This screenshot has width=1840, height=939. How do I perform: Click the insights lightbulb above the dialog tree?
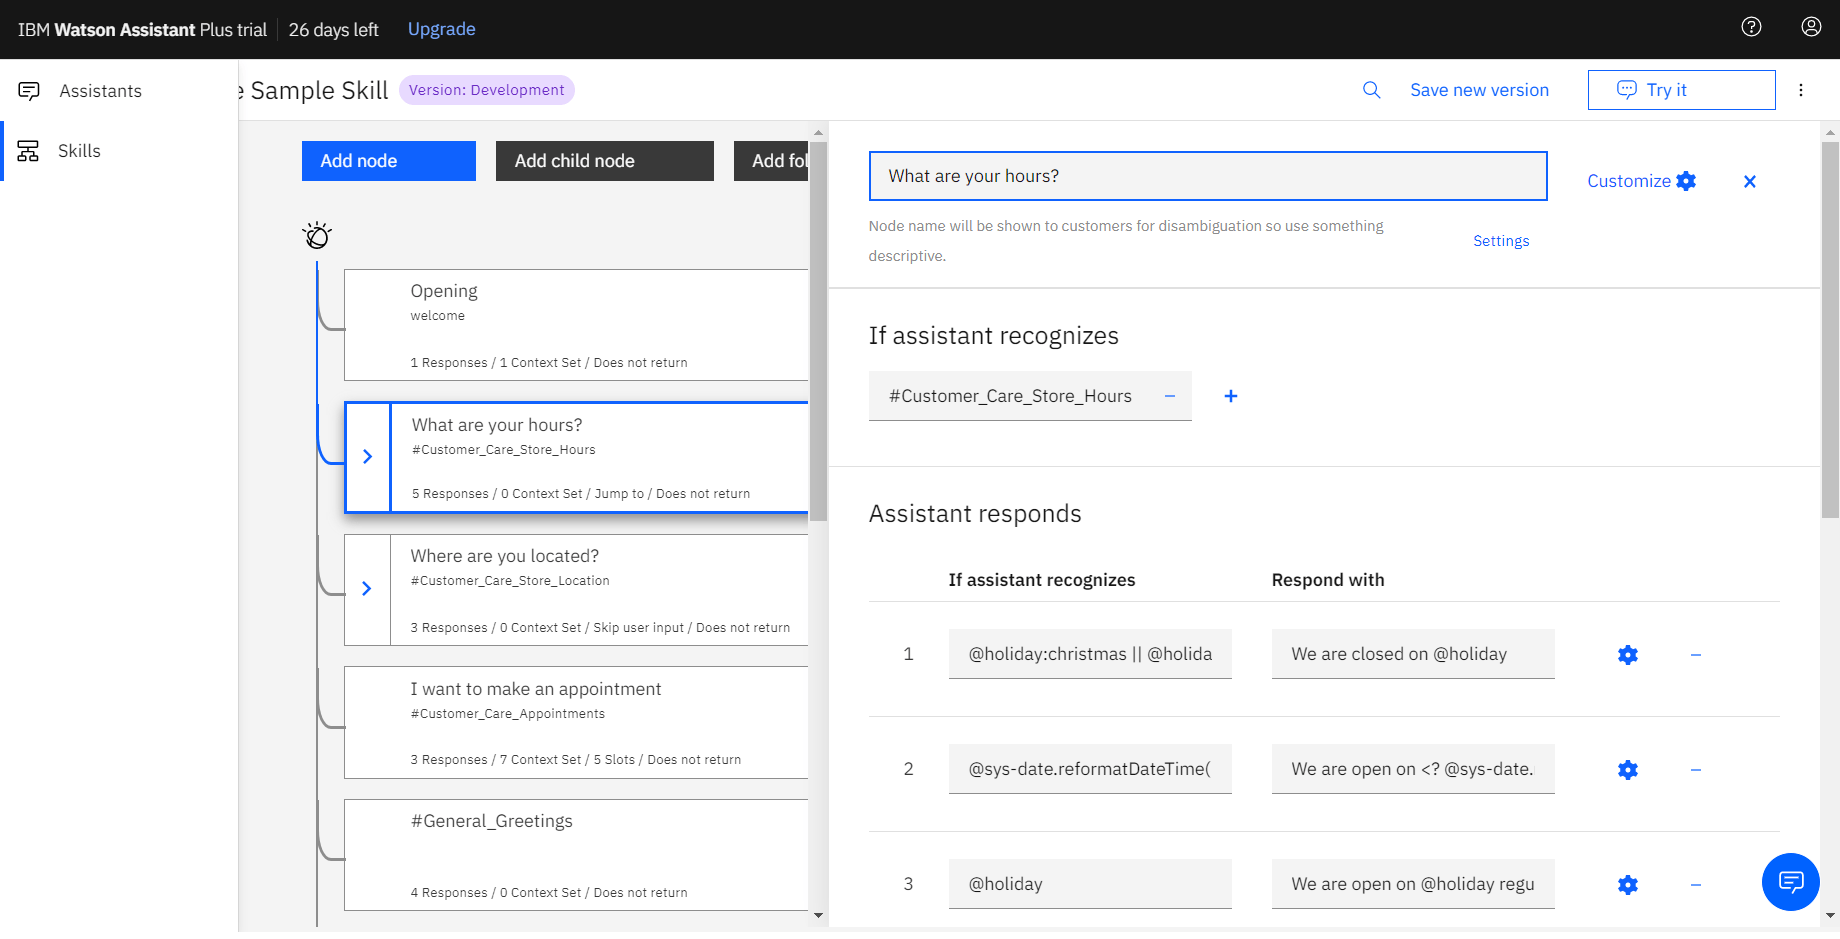tap(317, 234)
